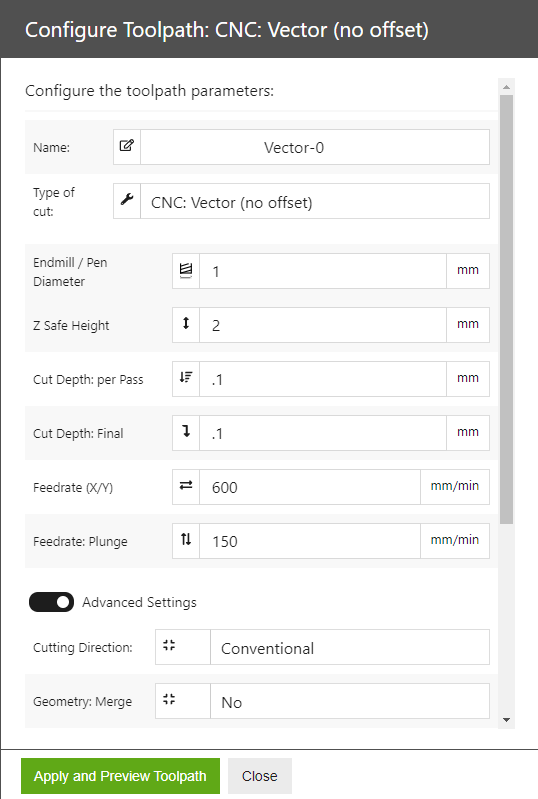Toggle the Advanced Settings switch

[51, 602]
